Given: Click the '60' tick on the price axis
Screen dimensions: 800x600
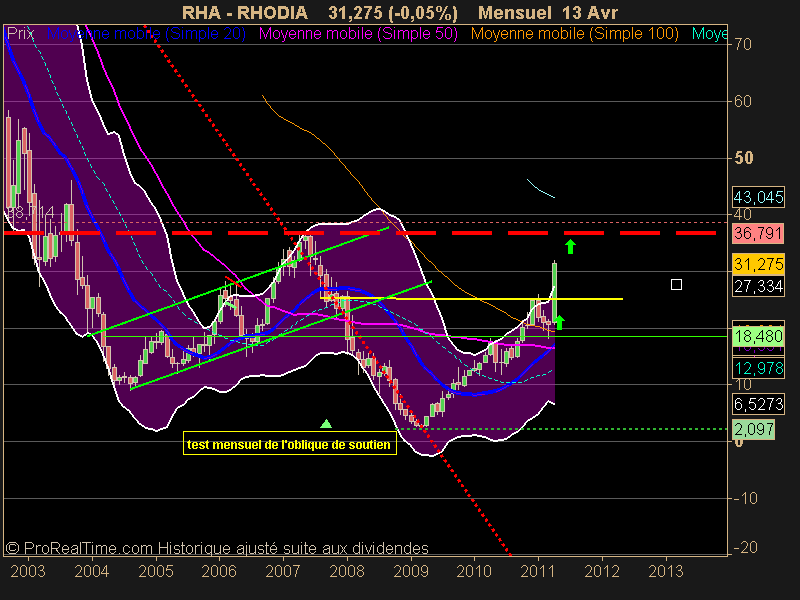Looking at the screenshot, I should point(743,101).
